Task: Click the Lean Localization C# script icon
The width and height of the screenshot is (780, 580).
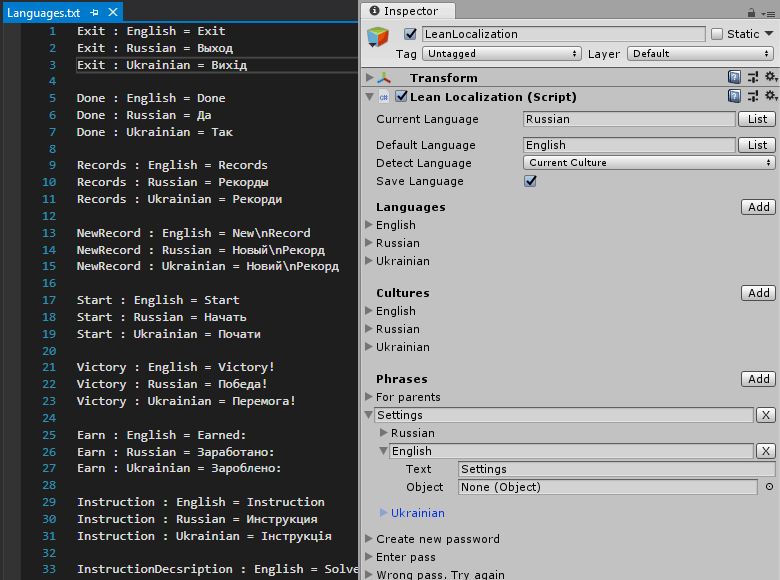Action: [x=384, y=97]
